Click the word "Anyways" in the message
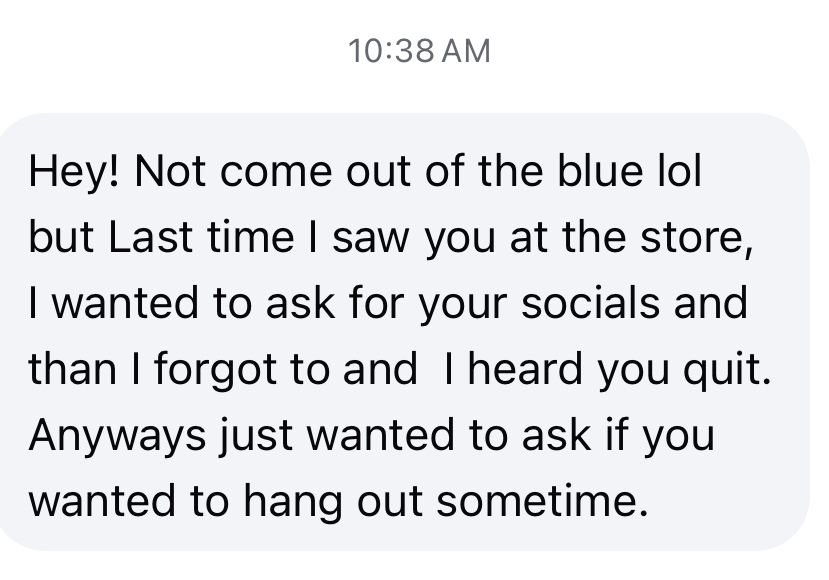Viewport: 829px width, 580px height. (x=117, y=437)
